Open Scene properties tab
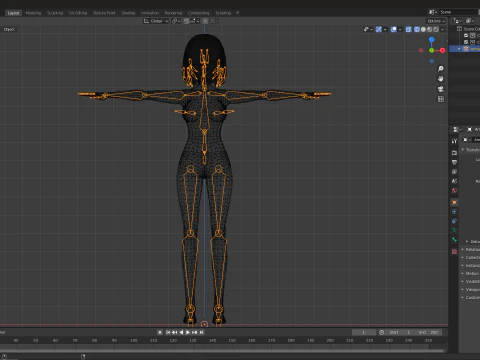 [x=454, y=181]
